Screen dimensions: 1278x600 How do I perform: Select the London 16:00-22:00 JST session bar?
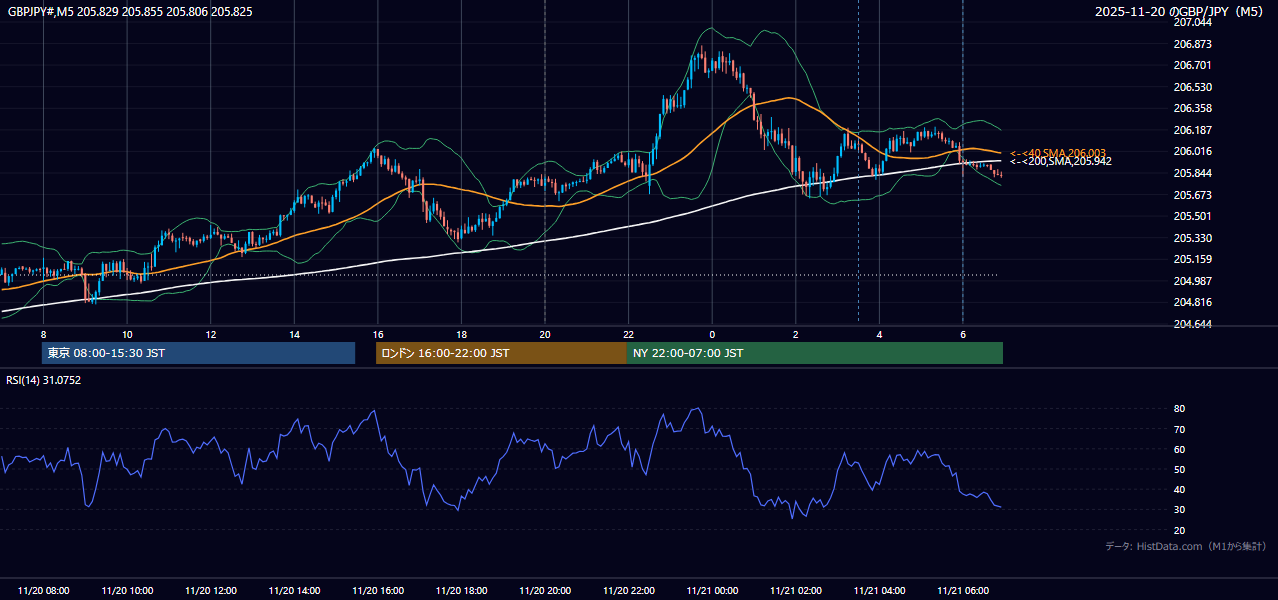(501, 353)
